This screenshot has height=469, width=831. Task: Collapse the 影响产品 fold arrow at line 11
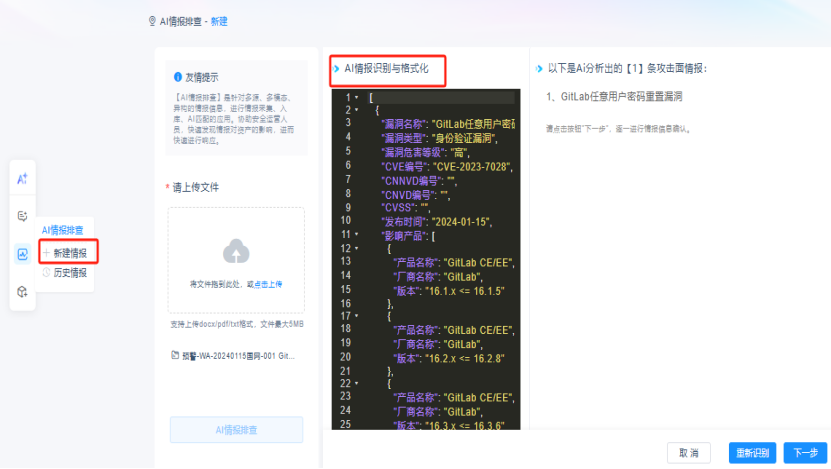tap(357, 234)
